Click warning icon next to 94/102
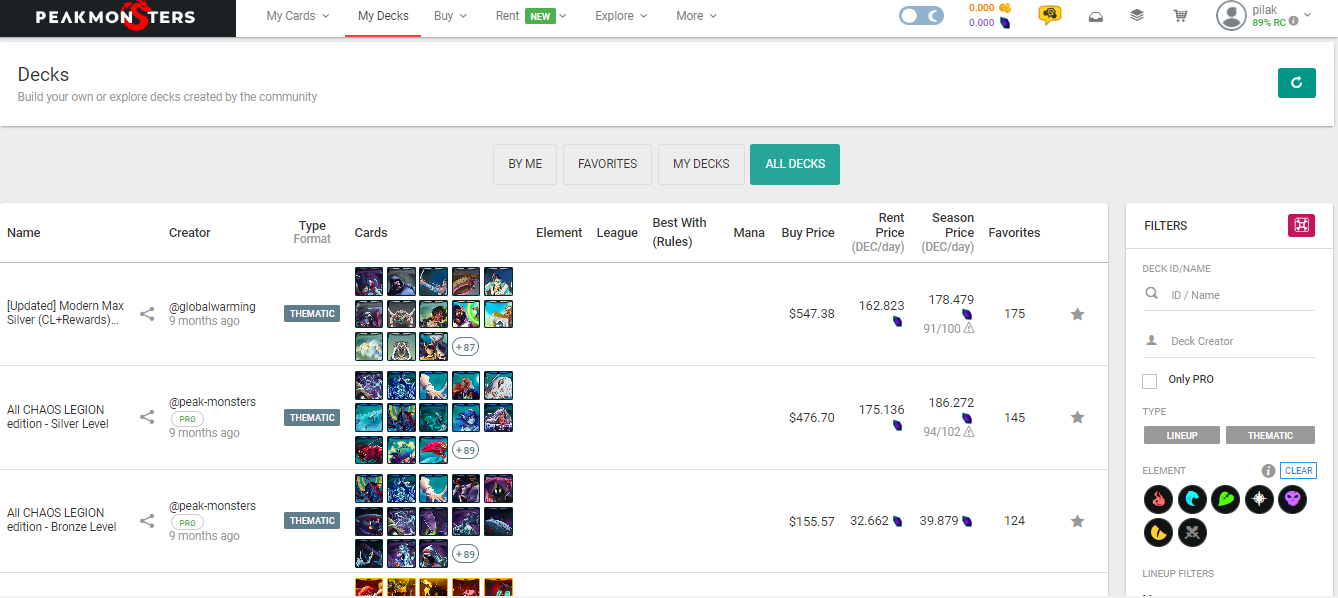This screenshot has width=1338, height=598. [x=968, y=432]
